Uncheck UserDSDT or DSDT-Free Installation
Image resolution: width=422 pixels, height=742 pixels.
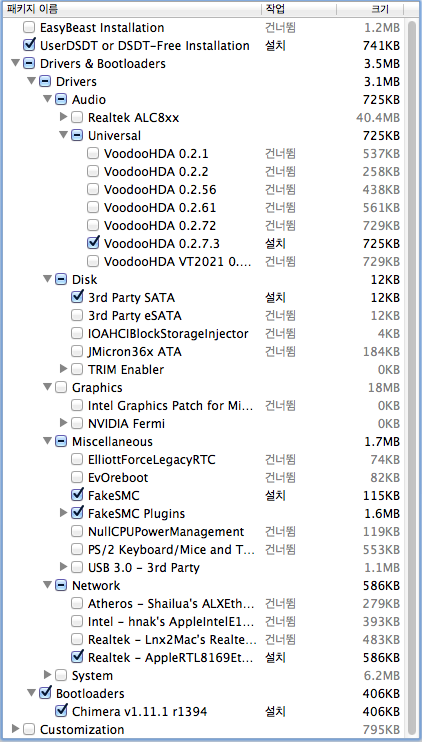(29, 45)
